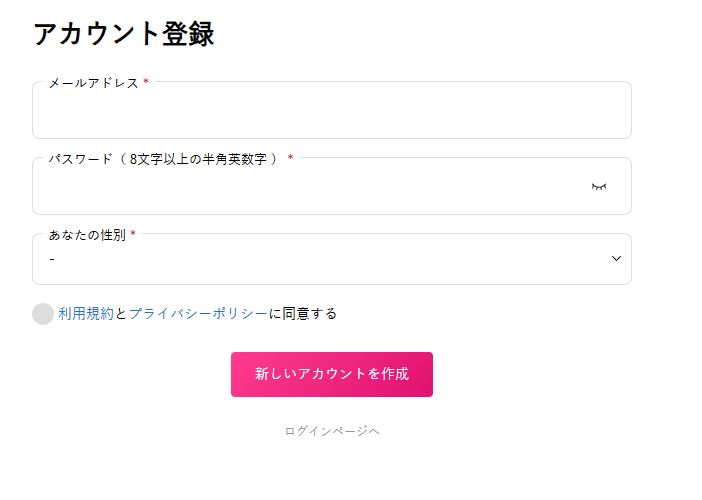Click the あなたの性別 label text
Screen dimensions: 702x500
(87, 235)
